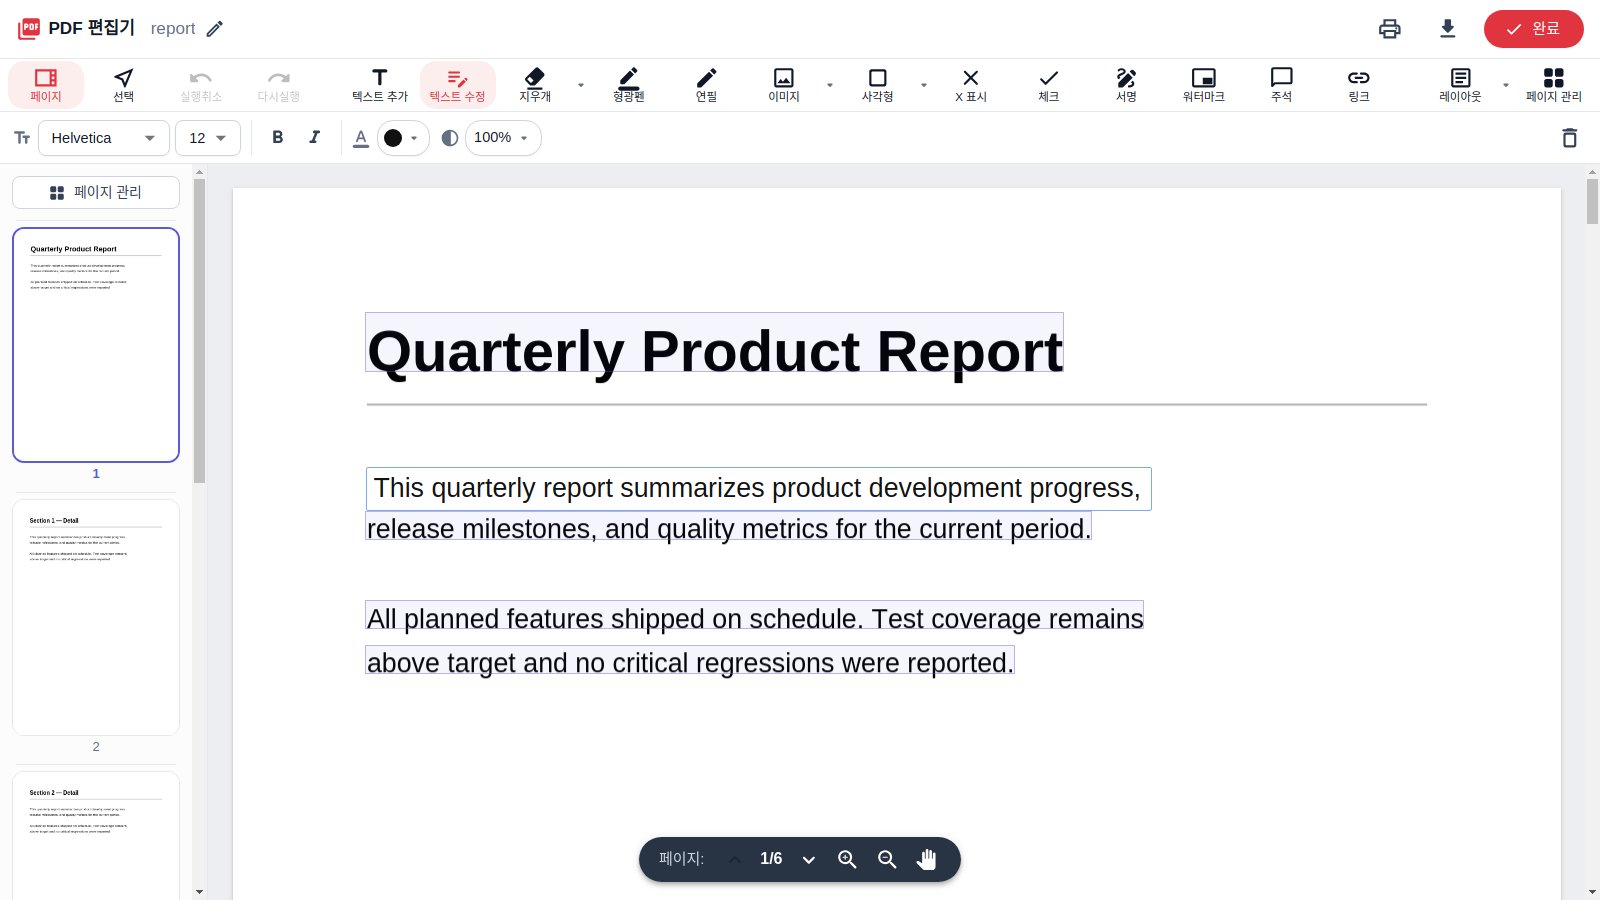
Task: Open the black text color picker
Action: [x=402, y=138]
